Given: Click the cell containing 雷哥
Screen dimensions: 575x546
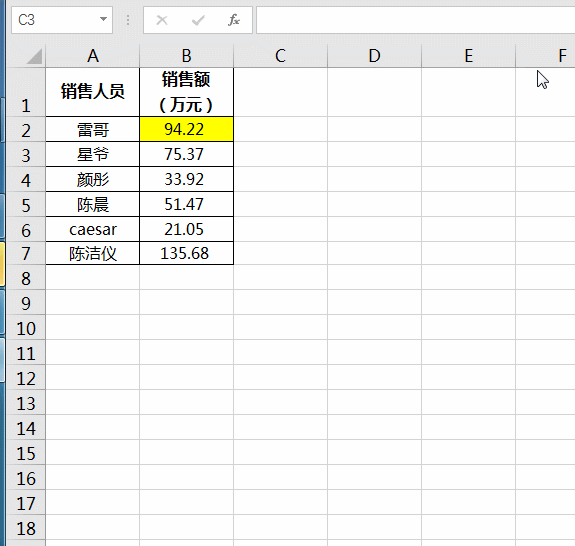Looking at the screenshot, I should [x=93, y=129].
